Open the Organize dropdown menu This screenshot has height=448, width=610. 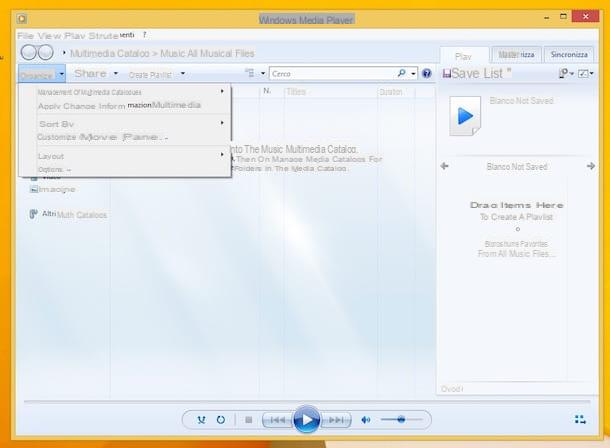42,74
